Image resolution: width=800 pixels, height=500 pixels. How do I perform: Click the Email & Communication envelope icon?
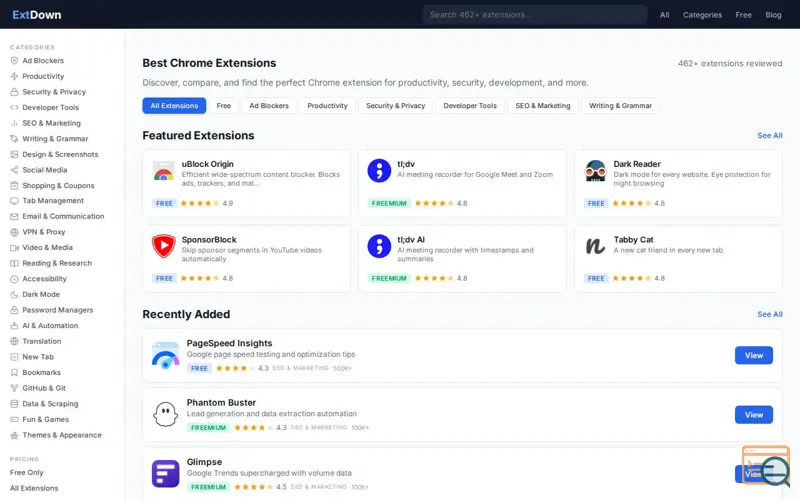[x=14, y=216]
